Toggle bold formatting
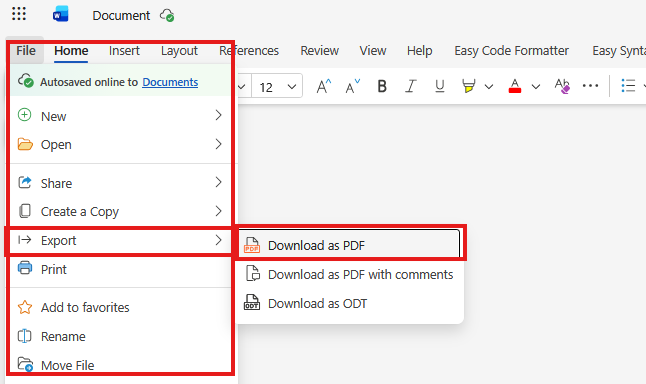Image resolution: width=646 pixels, height=384 pixels. pyautogui.click(x=382, y=86)
